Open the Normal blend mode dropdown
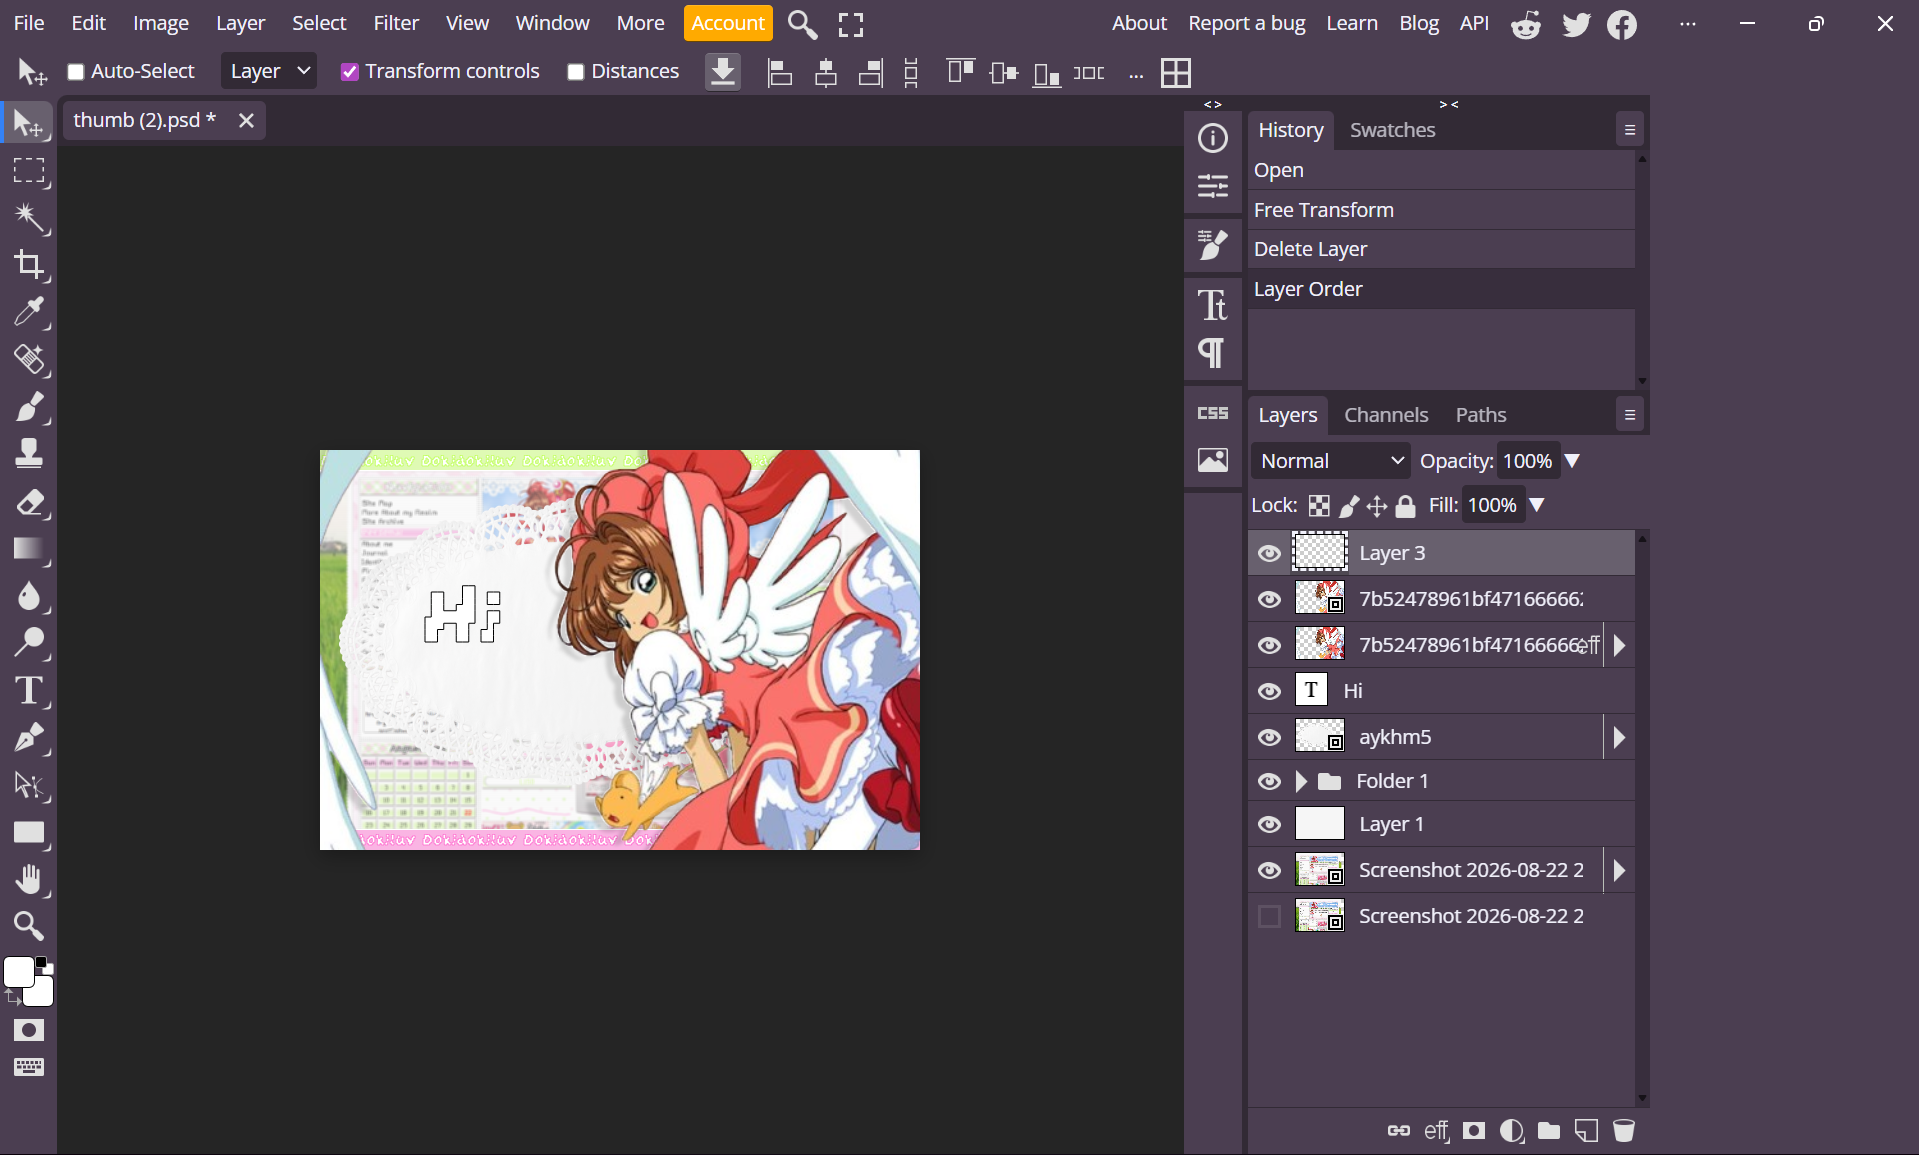1919x1155 pixels. tap(1331, 461)
